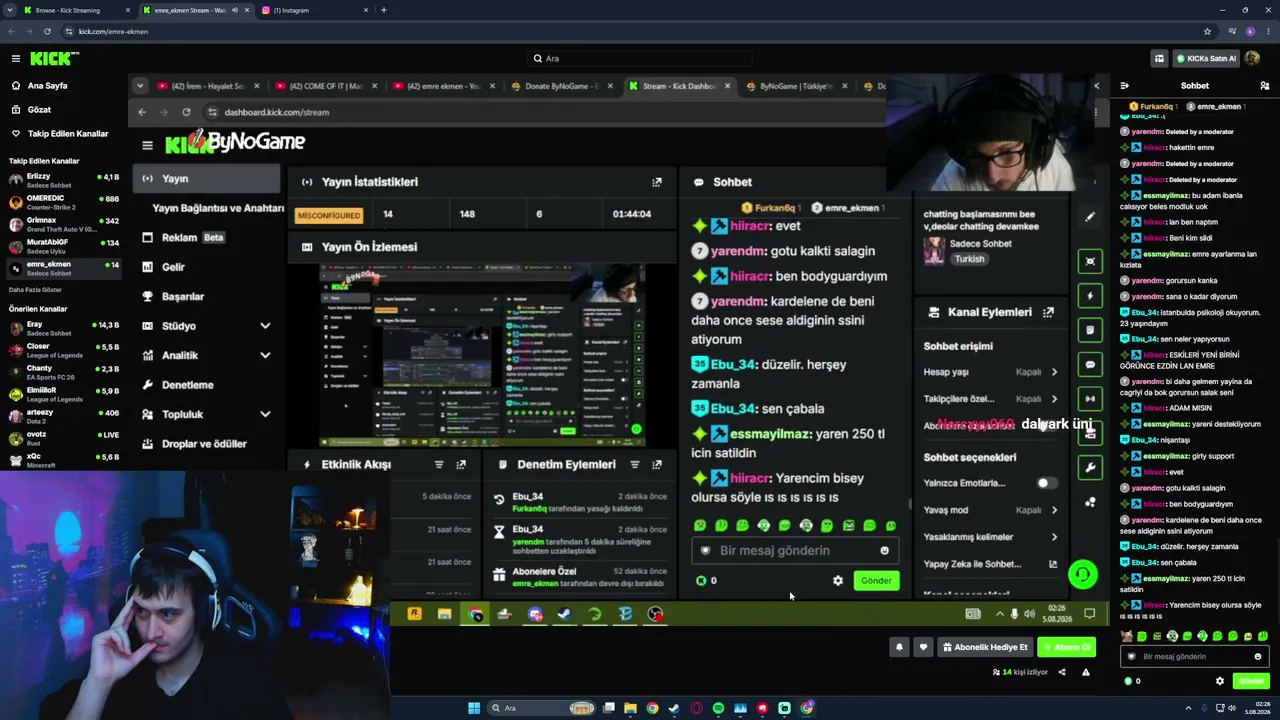Focus the Kick Ara search field
The image size is (1280, 720).
(640, 59)
